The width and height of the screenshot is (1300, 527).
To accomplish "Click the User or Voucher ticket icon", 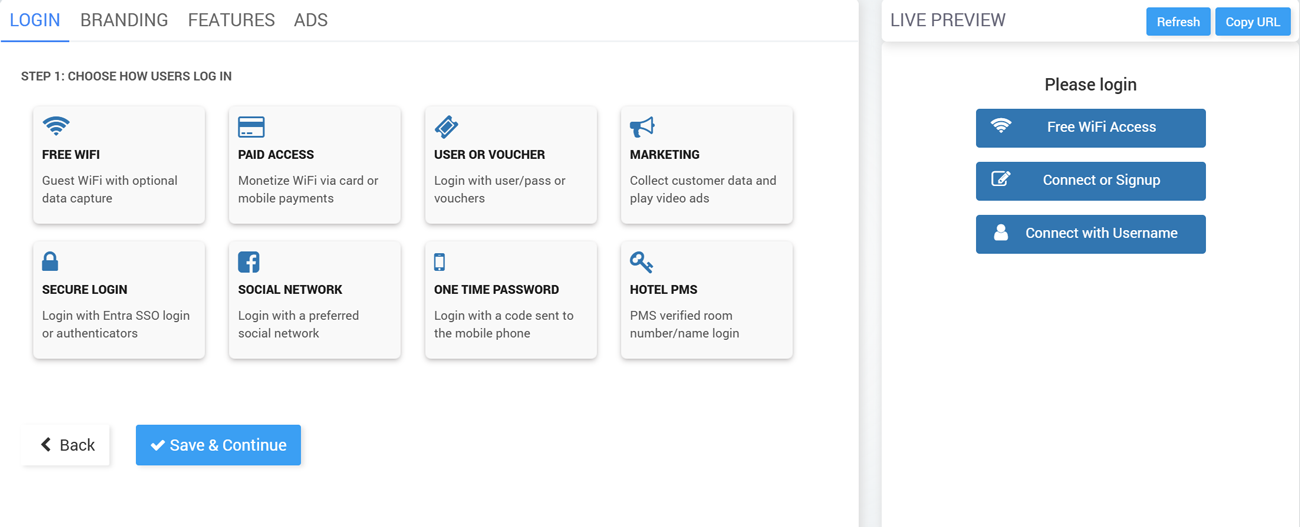I will click(x=446, y=127).
